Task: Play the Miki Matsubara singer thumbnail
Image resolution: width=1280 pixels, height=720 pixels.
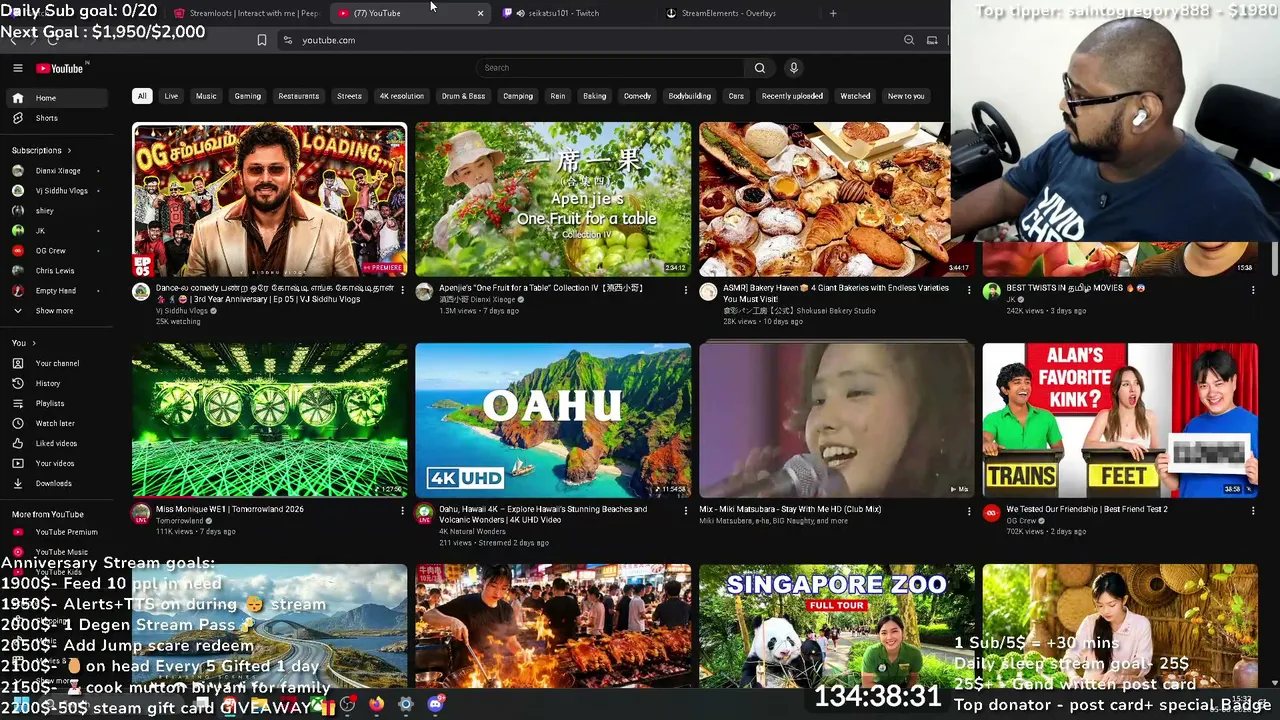Action: click(x=837, y=420)
